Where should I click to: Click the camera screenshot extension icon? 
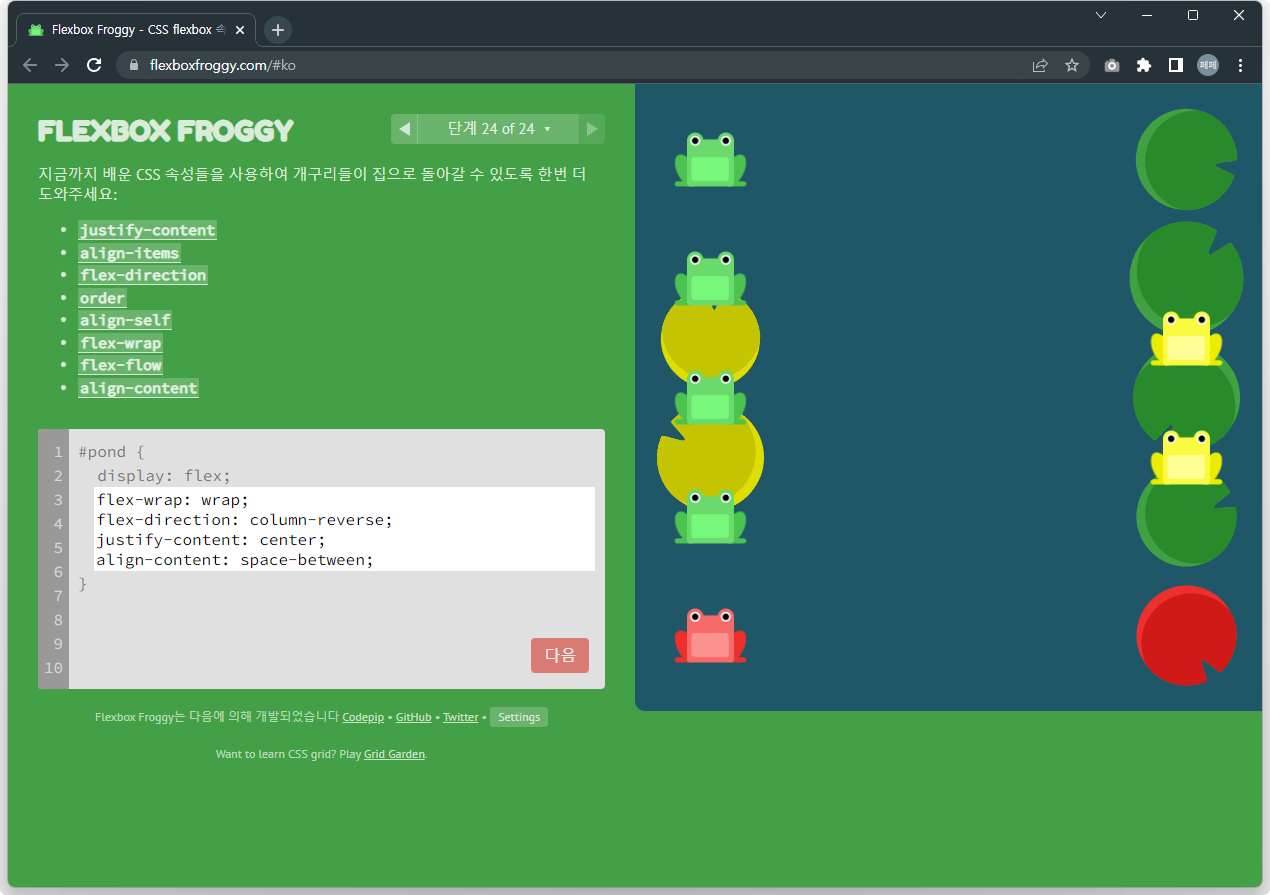[1112, 65]
